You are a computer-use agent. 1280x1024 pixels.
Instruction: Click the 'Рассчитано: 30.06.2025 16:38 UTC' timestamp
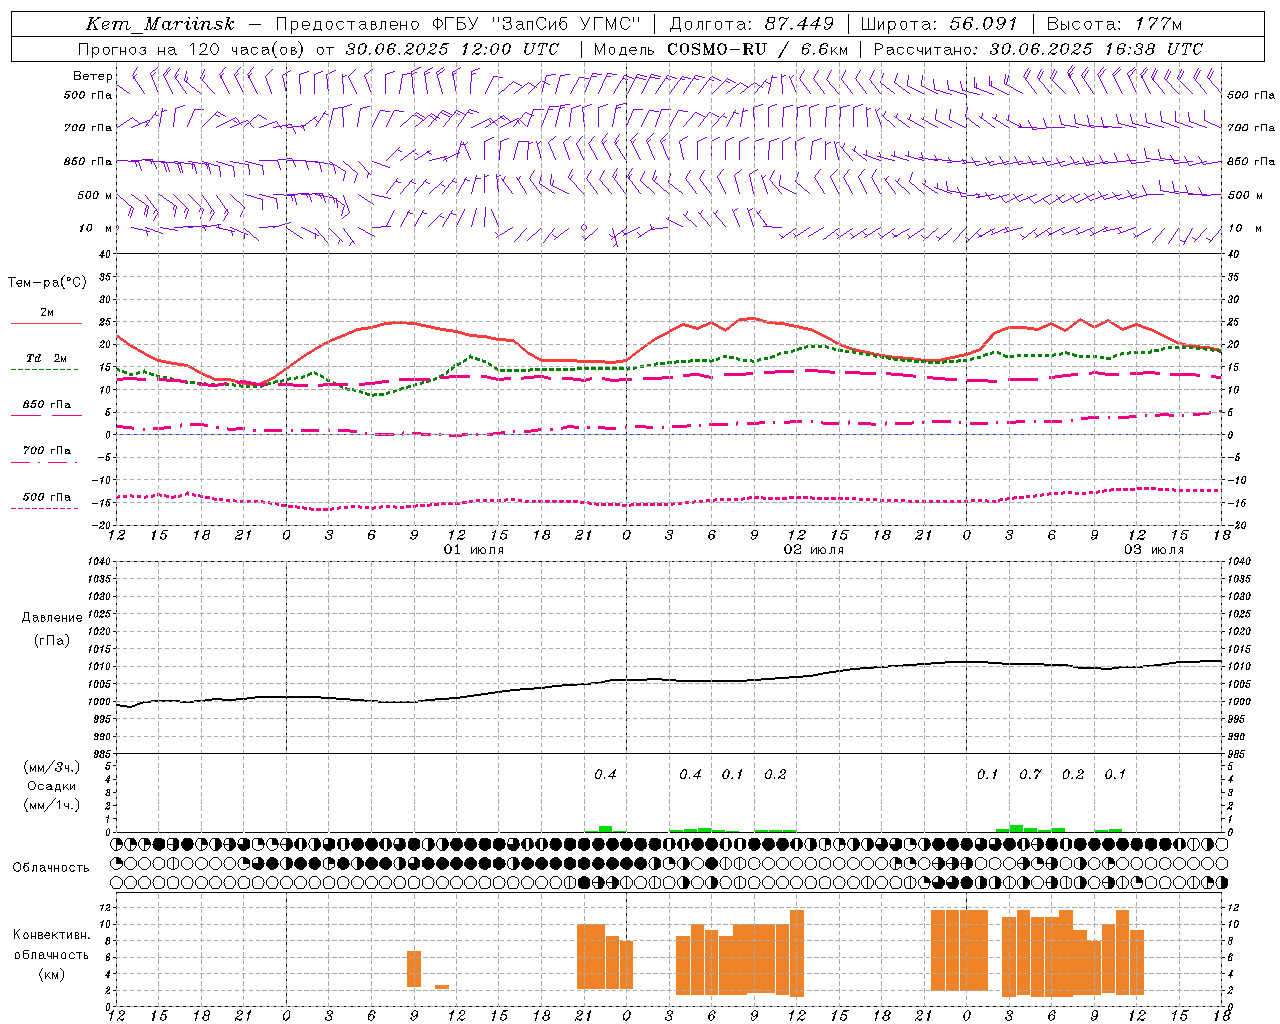tap(1038, 49)
